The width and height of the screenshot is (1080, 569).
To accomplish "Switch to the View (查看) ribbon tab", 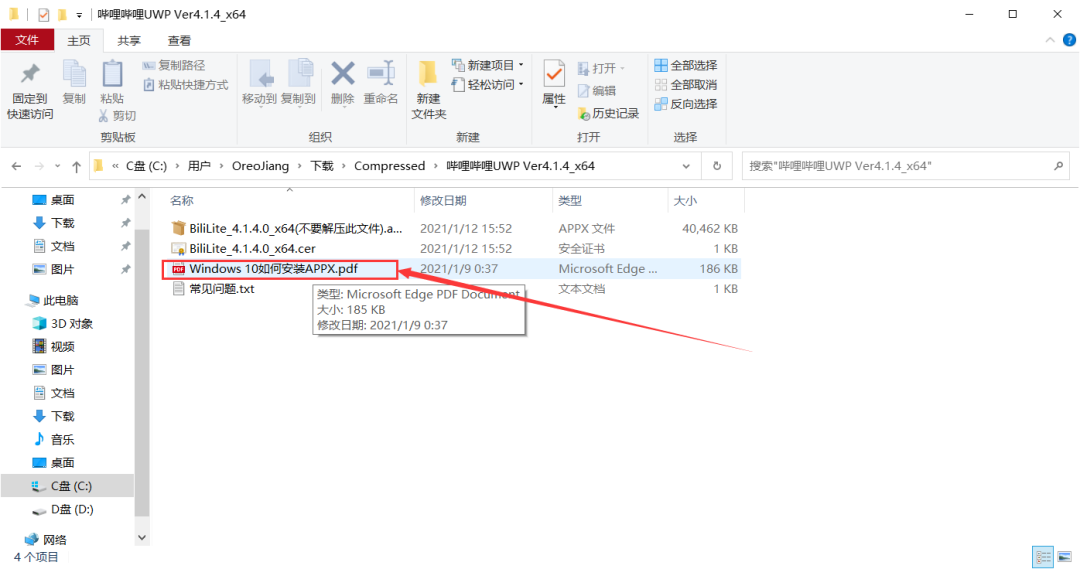I will coord(179,41).
